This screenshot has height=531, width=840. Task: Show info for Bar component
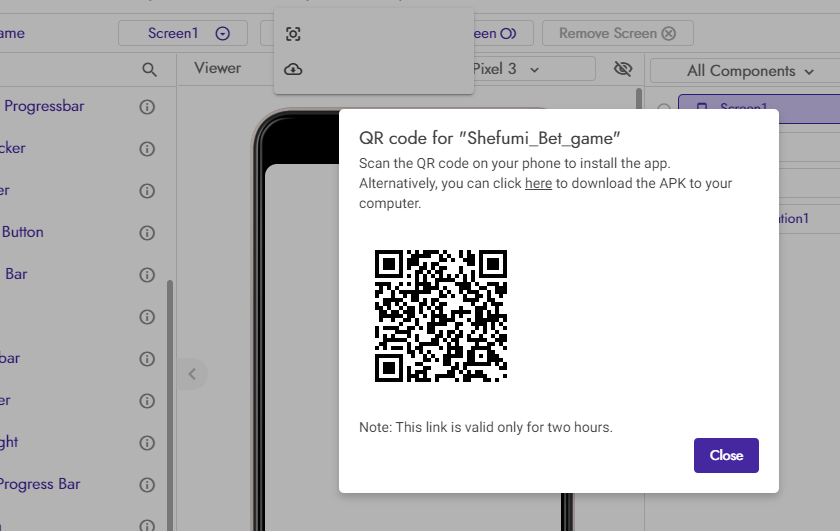tap(147, 274)
